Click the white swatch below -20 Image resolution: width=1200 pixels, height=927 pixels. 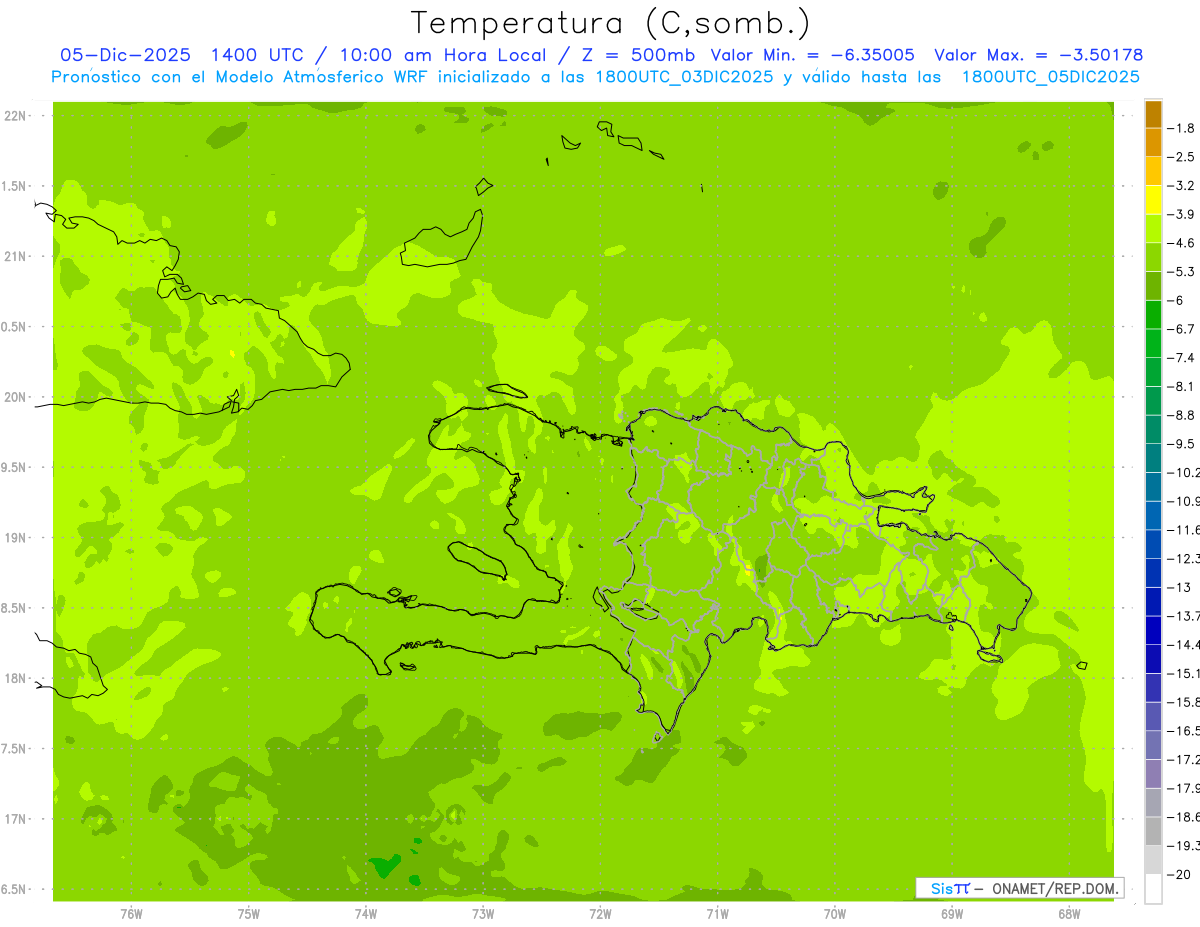(x=1153, y=889)
